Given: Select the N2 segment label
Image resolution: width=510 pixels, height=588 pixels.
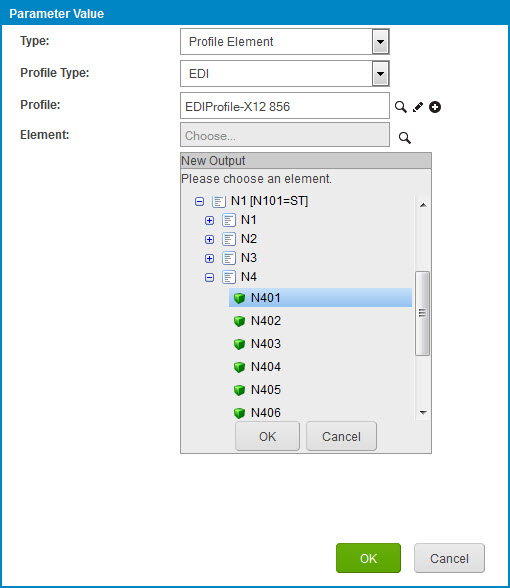Looking at the screenshot, I should point(249,239).
